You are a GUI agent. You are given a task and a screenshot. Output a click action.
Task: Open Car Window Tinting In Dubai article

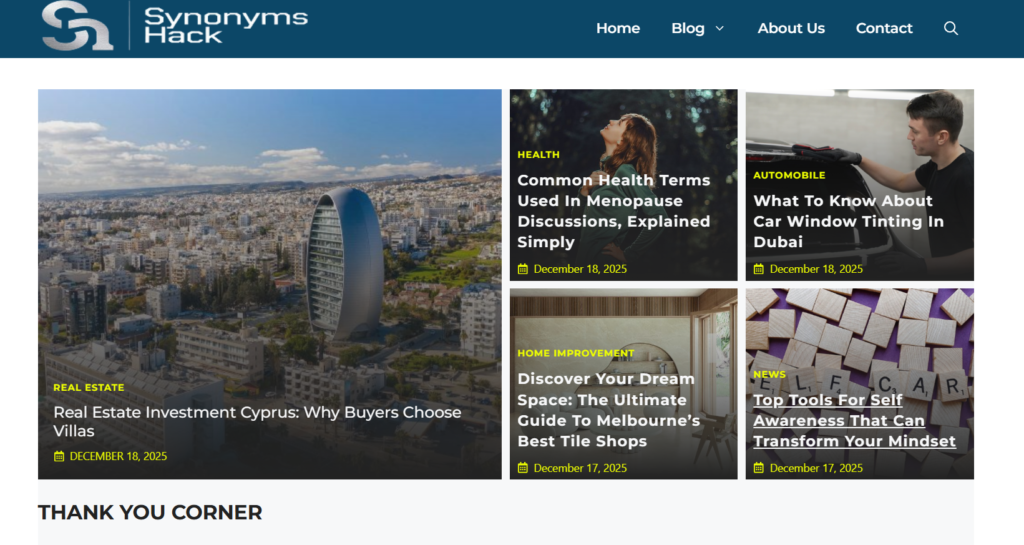tap(848, 221)
